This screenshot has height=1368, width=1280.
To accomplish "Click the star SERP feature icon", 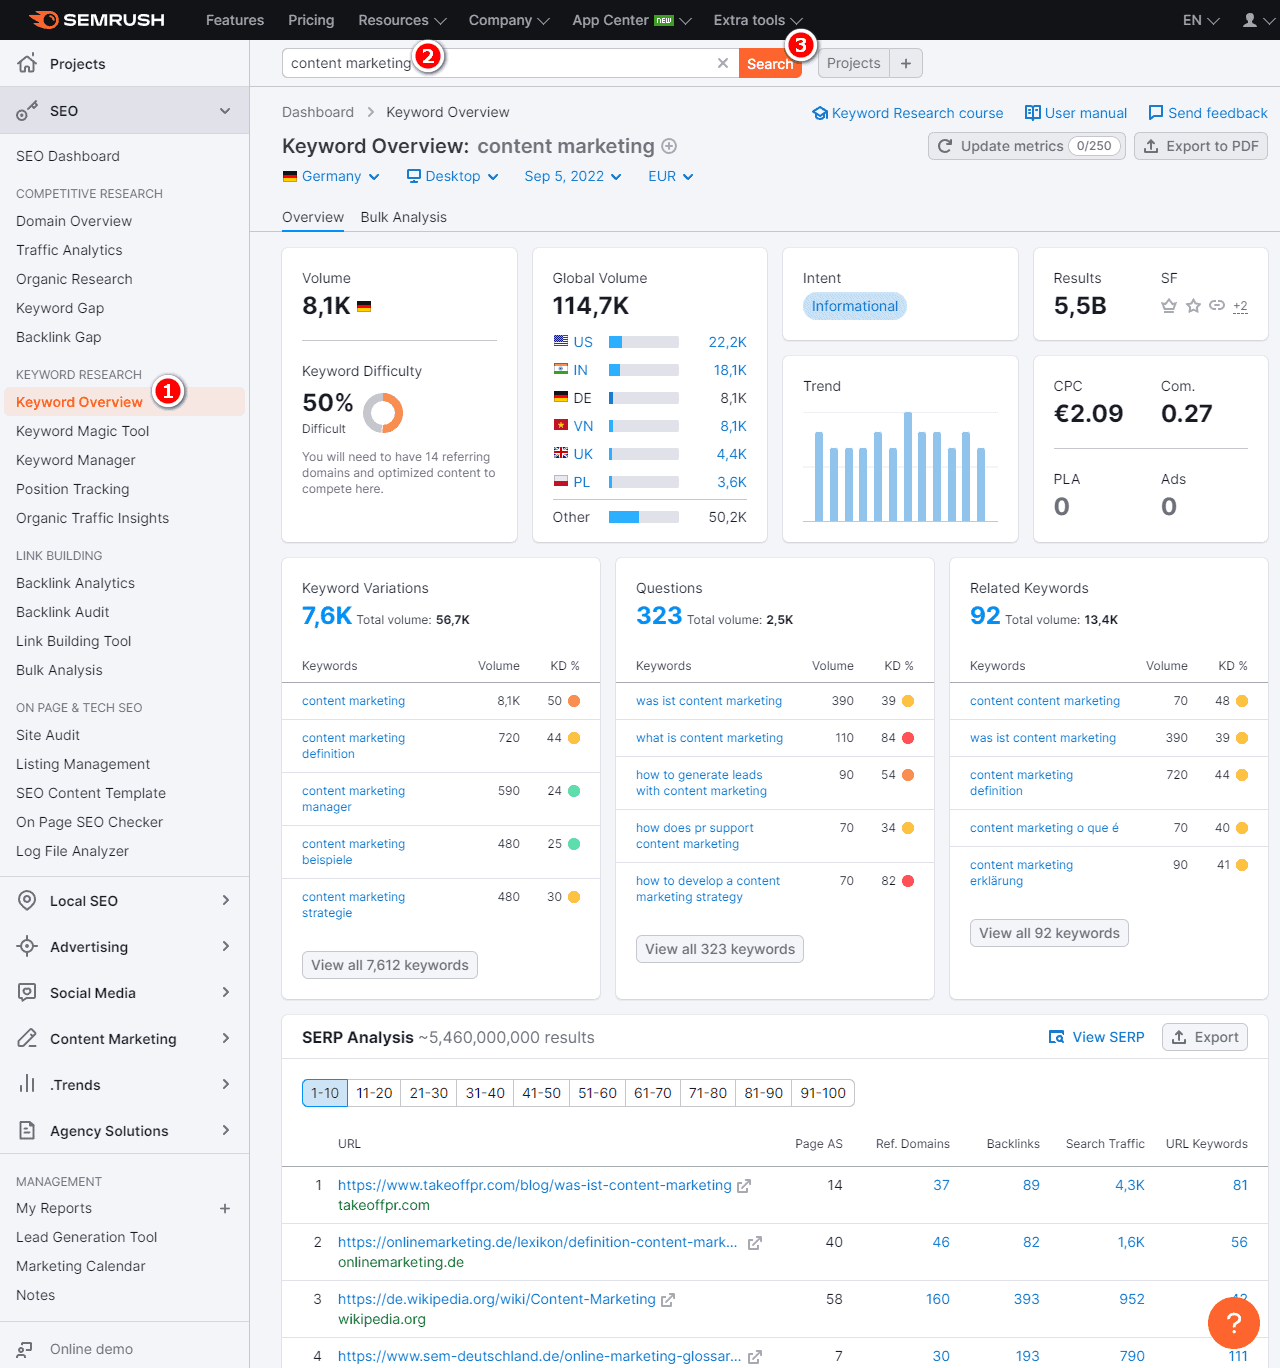I will pos(1193,306).
